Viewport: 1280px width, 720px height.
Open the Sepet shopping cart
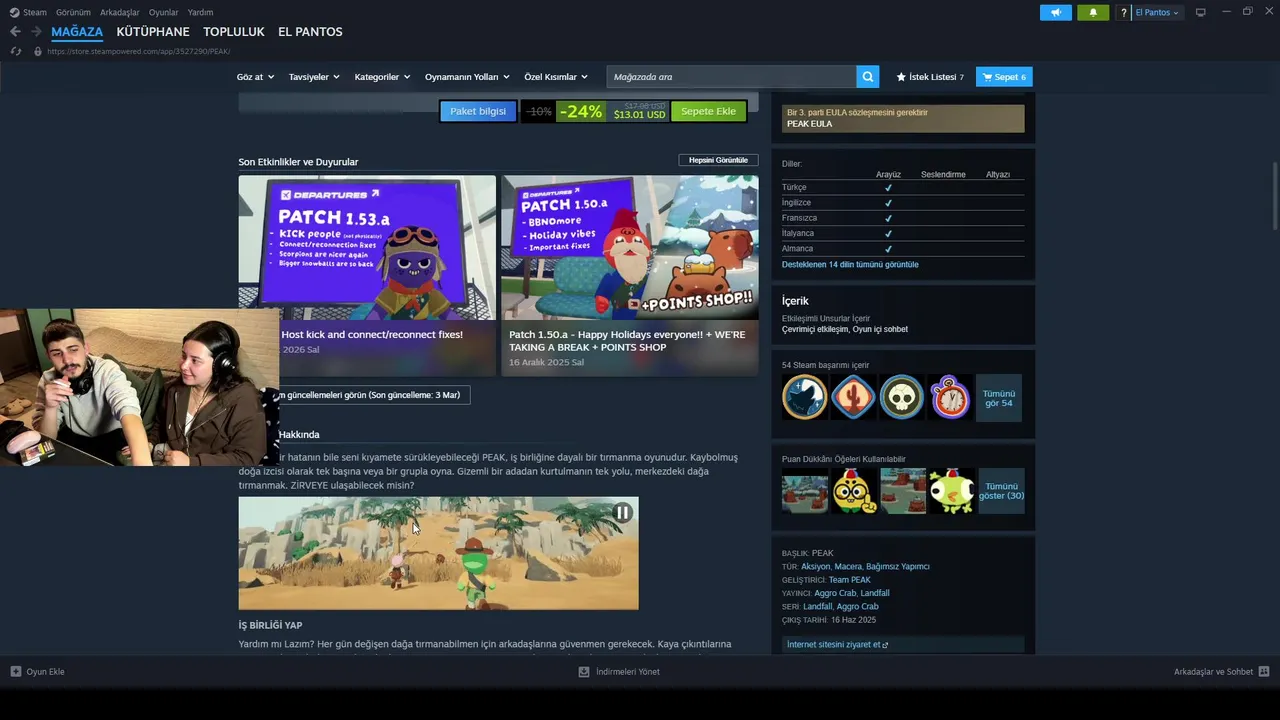[x=1004, y=77]
